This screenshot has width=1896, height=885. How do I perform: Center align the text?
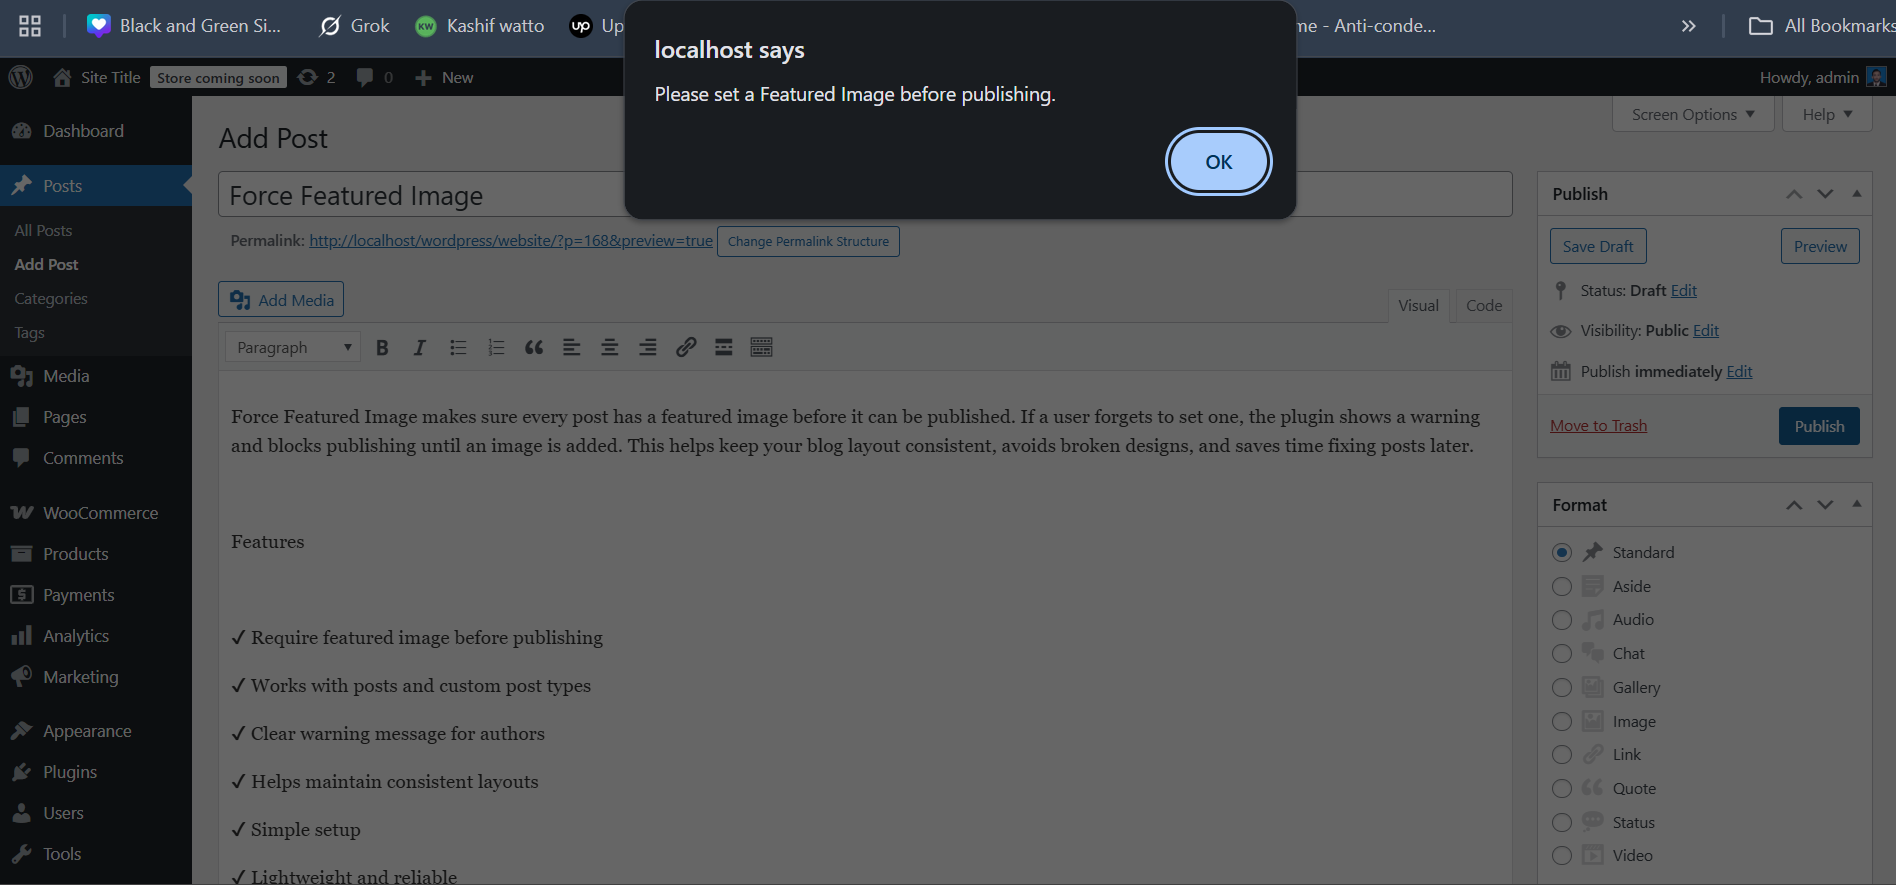[609, 348]
